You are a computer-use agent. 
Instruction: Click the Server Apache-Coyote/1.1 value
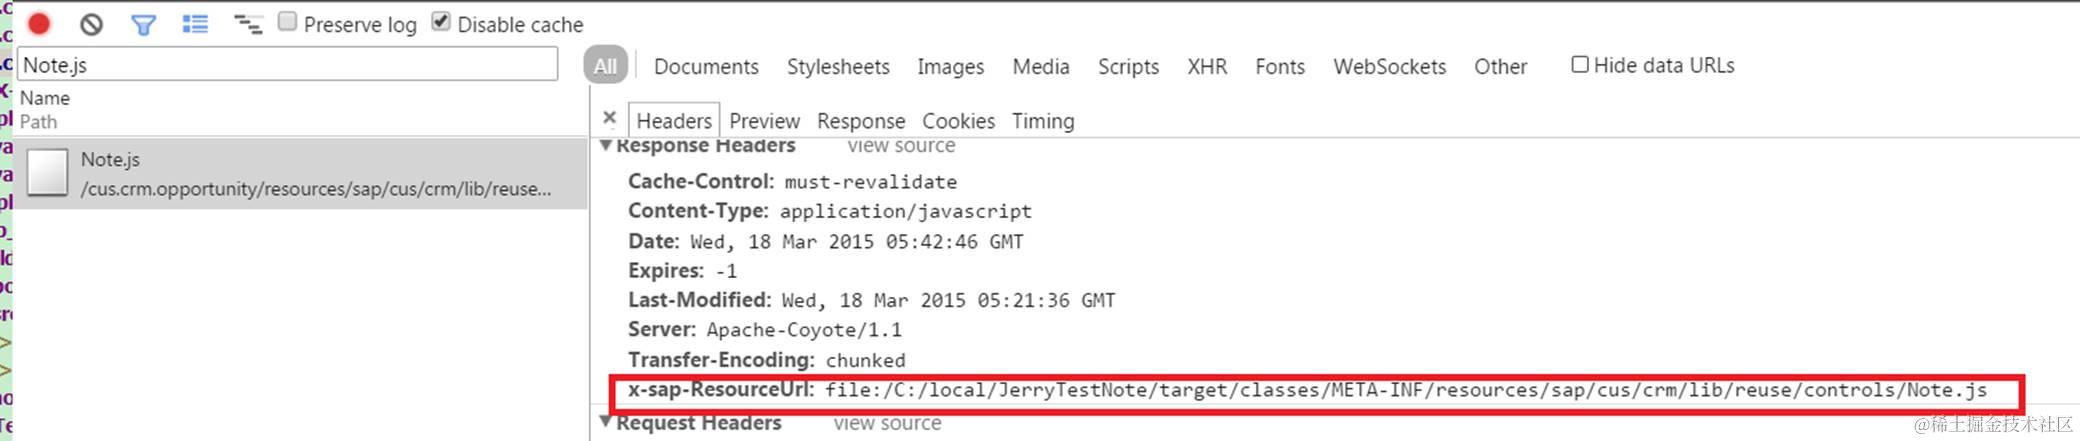pyautogui.click(x=804, y=330)
